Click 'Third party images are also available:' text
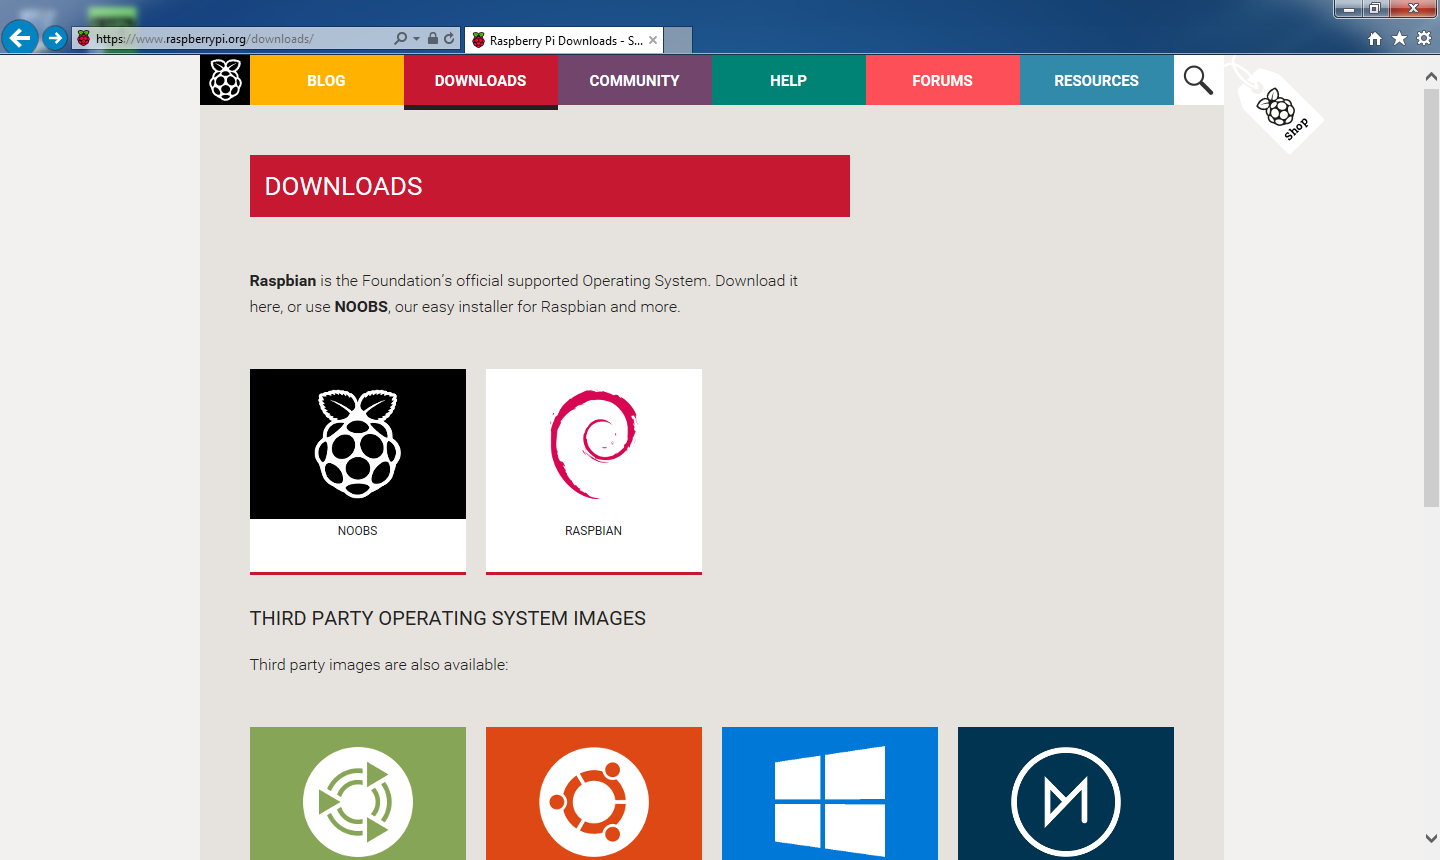The height and width of the screenshot is (860, 1440). 379,664
